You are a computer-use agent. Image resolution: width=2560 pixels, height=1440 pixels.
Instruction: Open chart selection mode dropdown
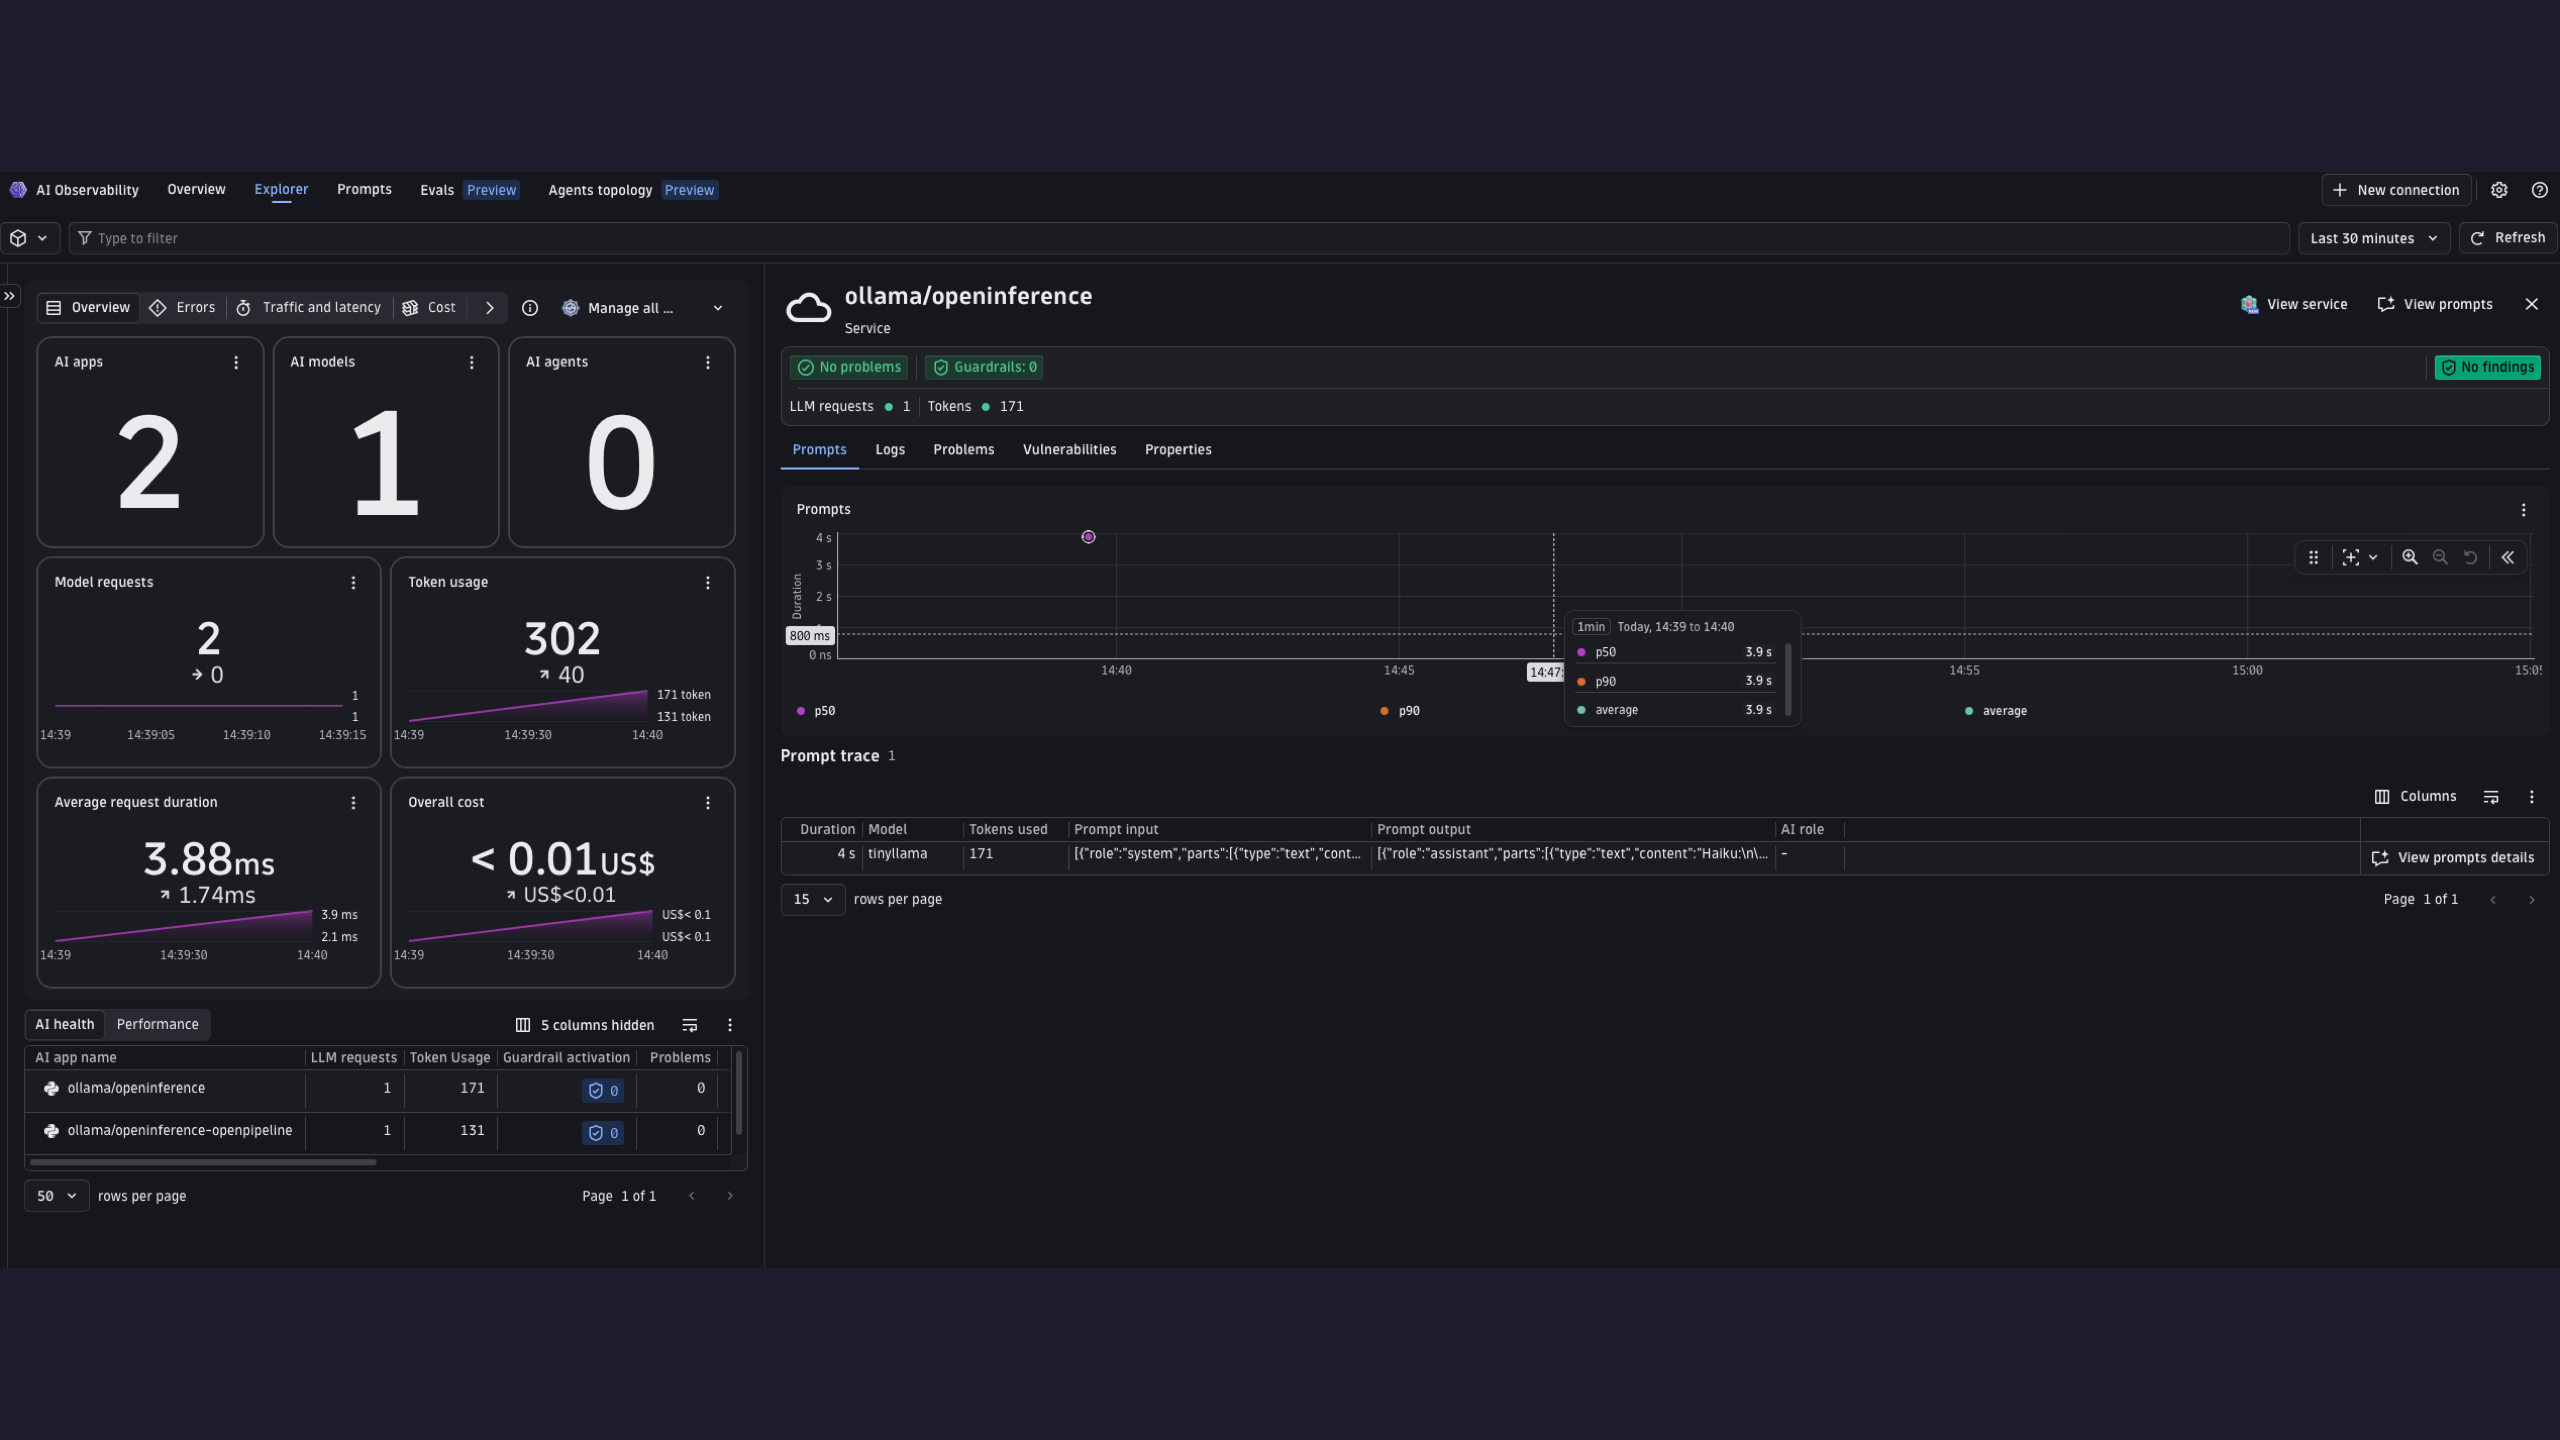pos(2360,558)
